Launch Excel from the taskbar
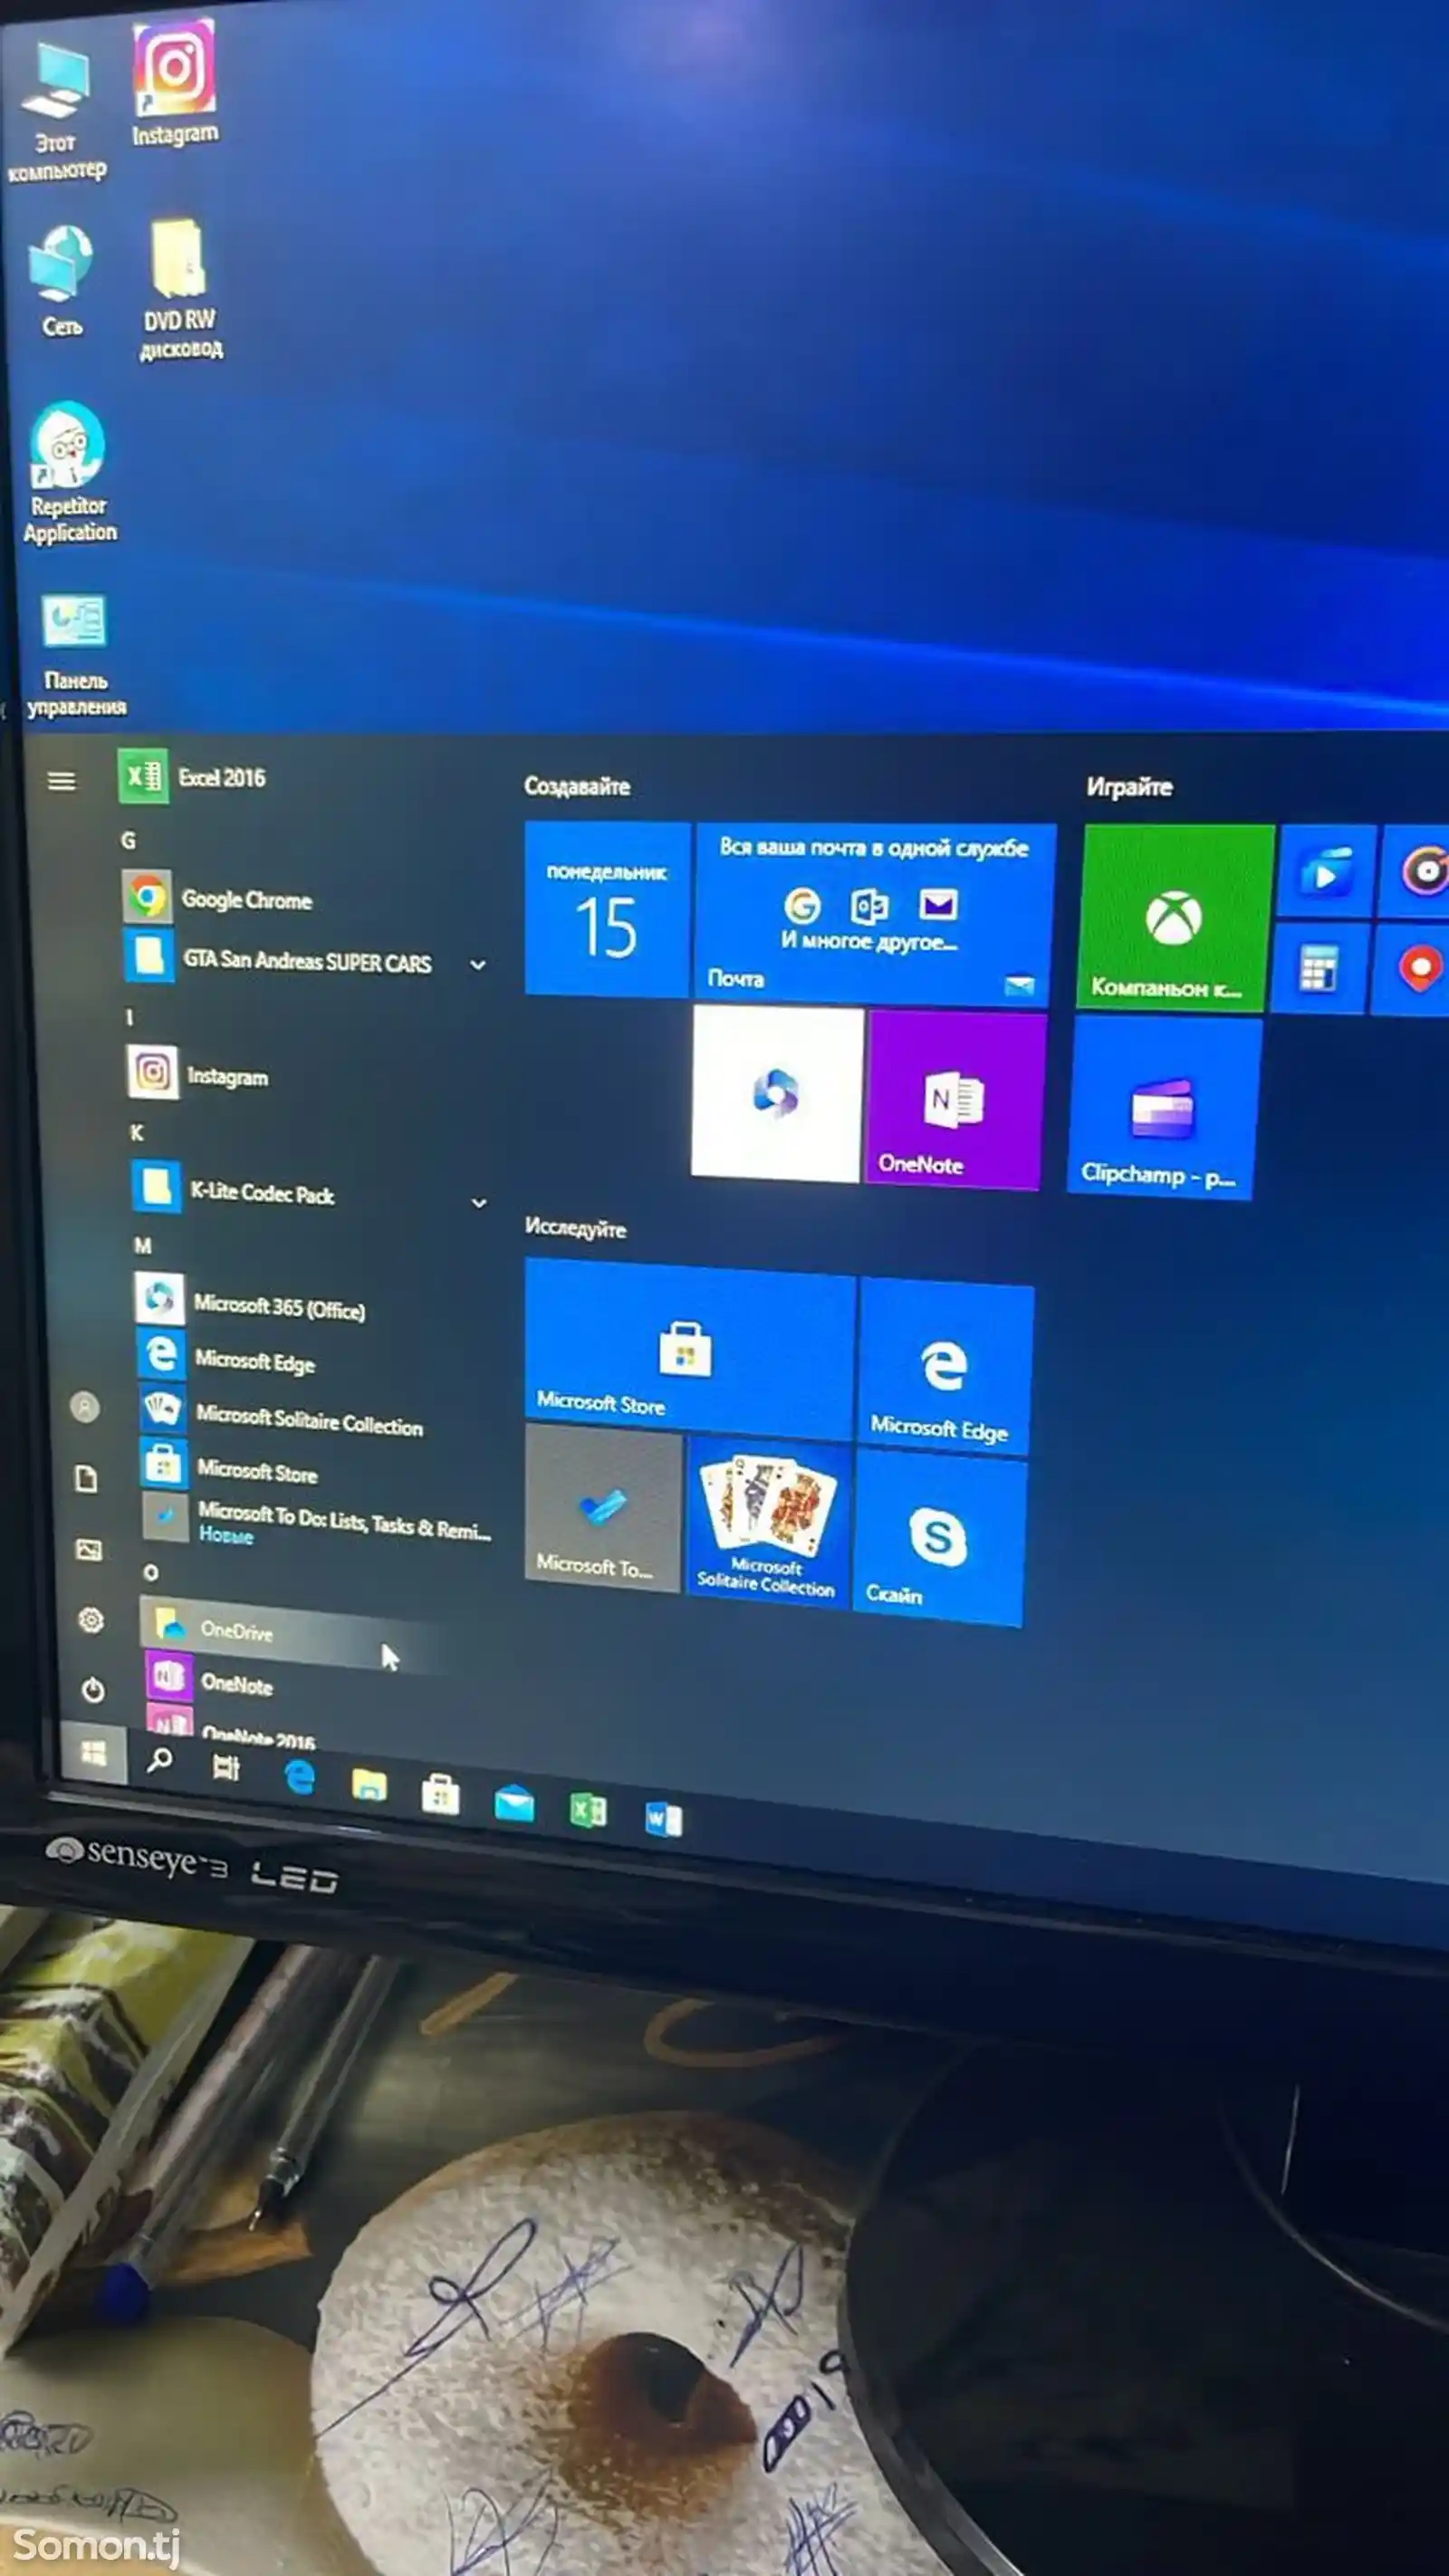This screenshot has height=2576, width=1449. (588, 1810)
